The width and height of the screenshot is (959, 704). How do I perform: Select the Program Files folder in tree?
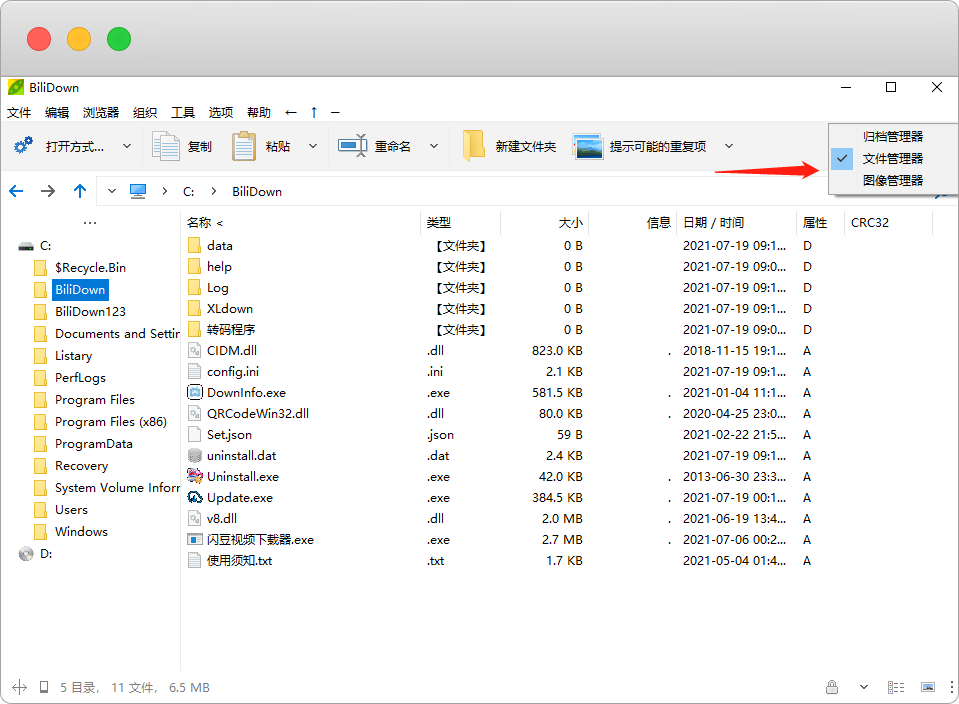point(95,399)
